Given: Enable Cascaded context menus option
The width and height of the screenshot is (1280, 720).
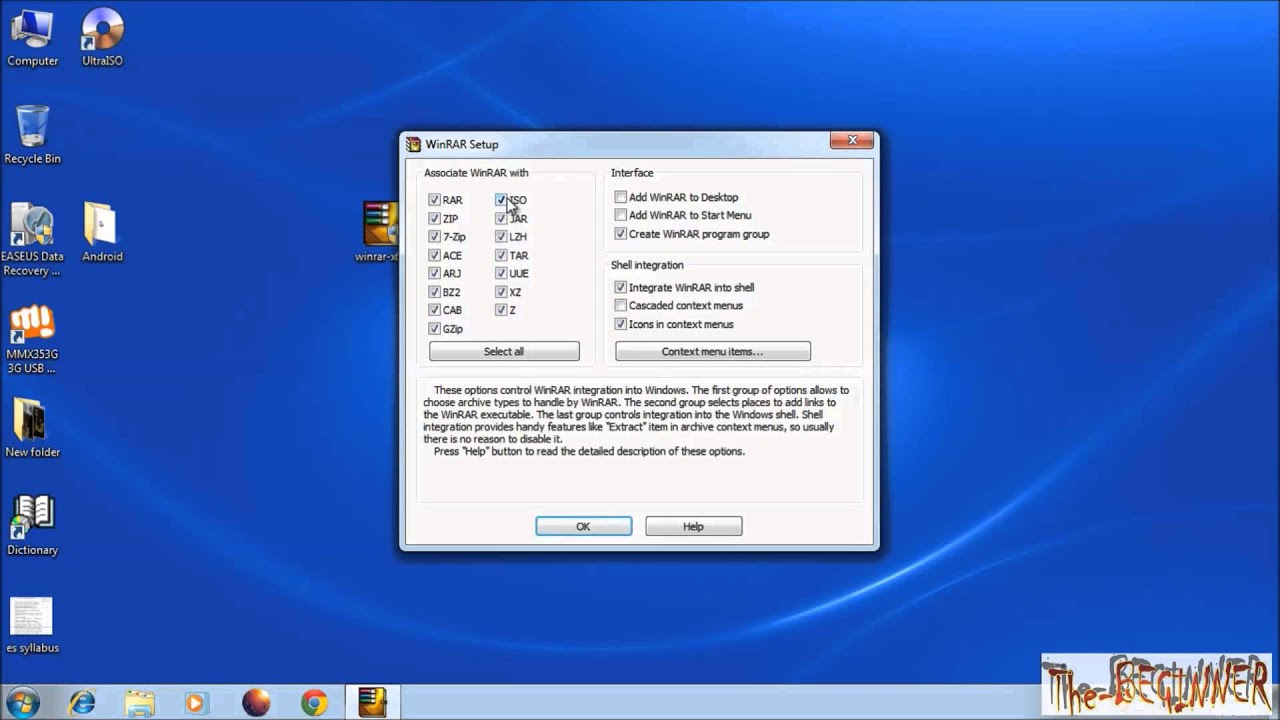Looking at the screenshot, I should point(621,305).
